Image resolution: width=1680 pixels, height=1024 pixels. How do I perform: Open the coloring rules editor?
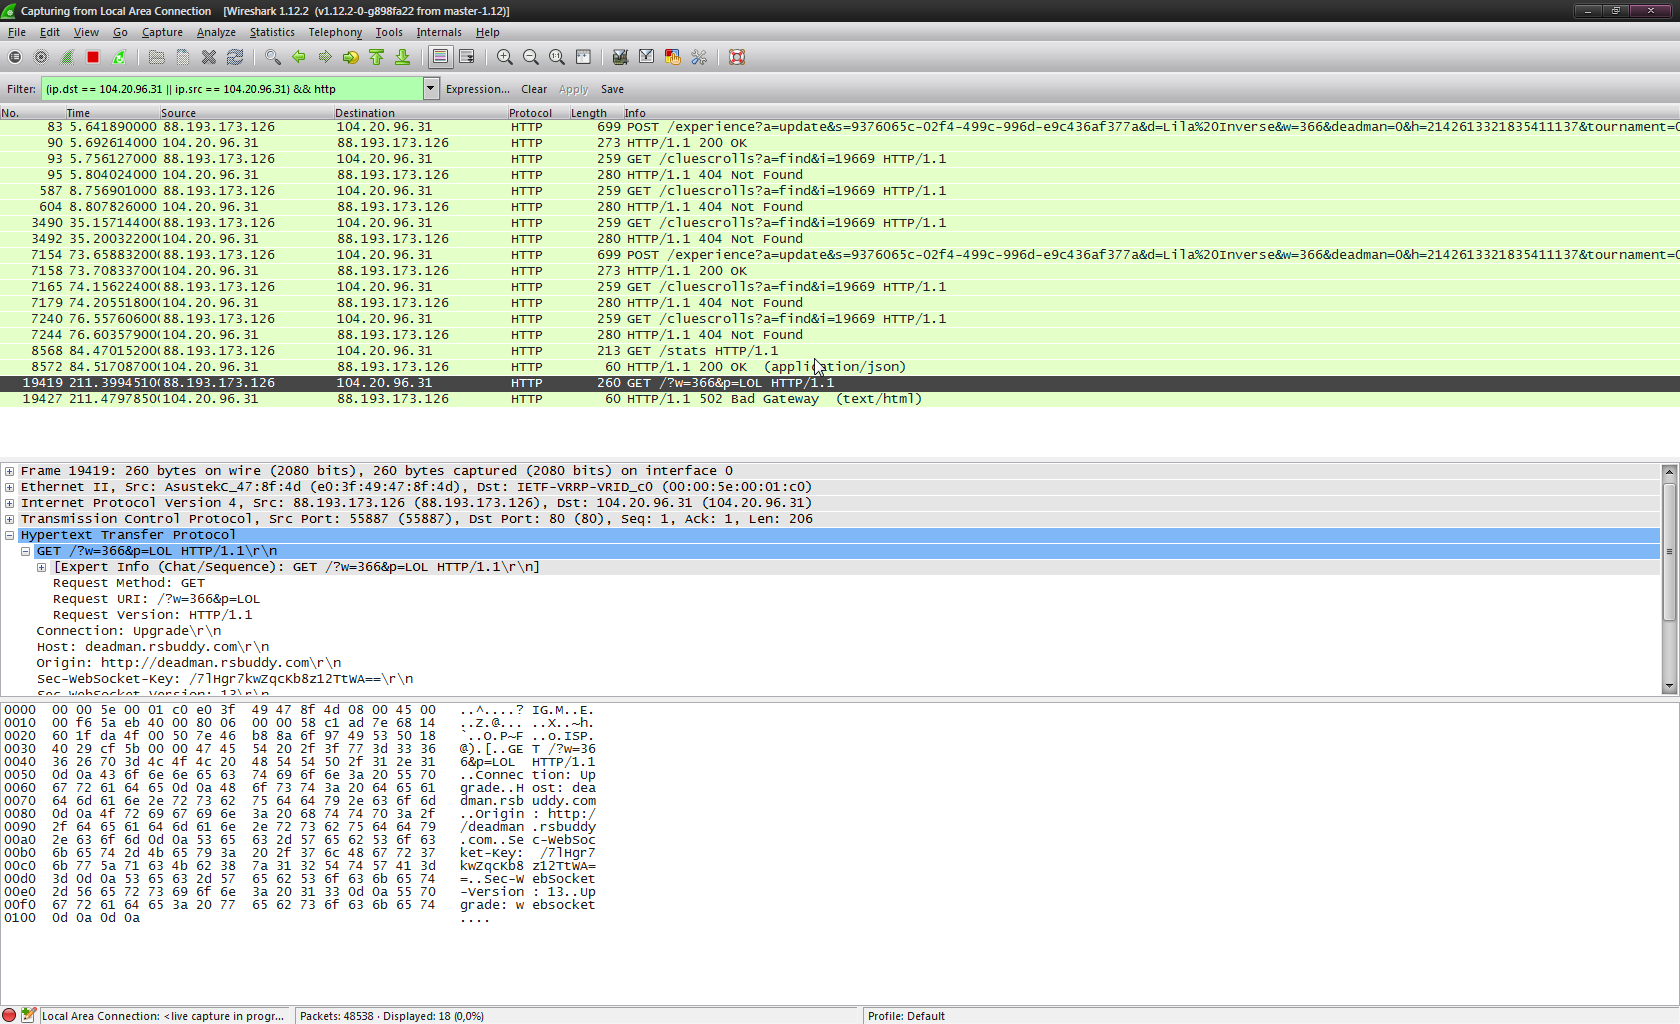click(673, 58)
